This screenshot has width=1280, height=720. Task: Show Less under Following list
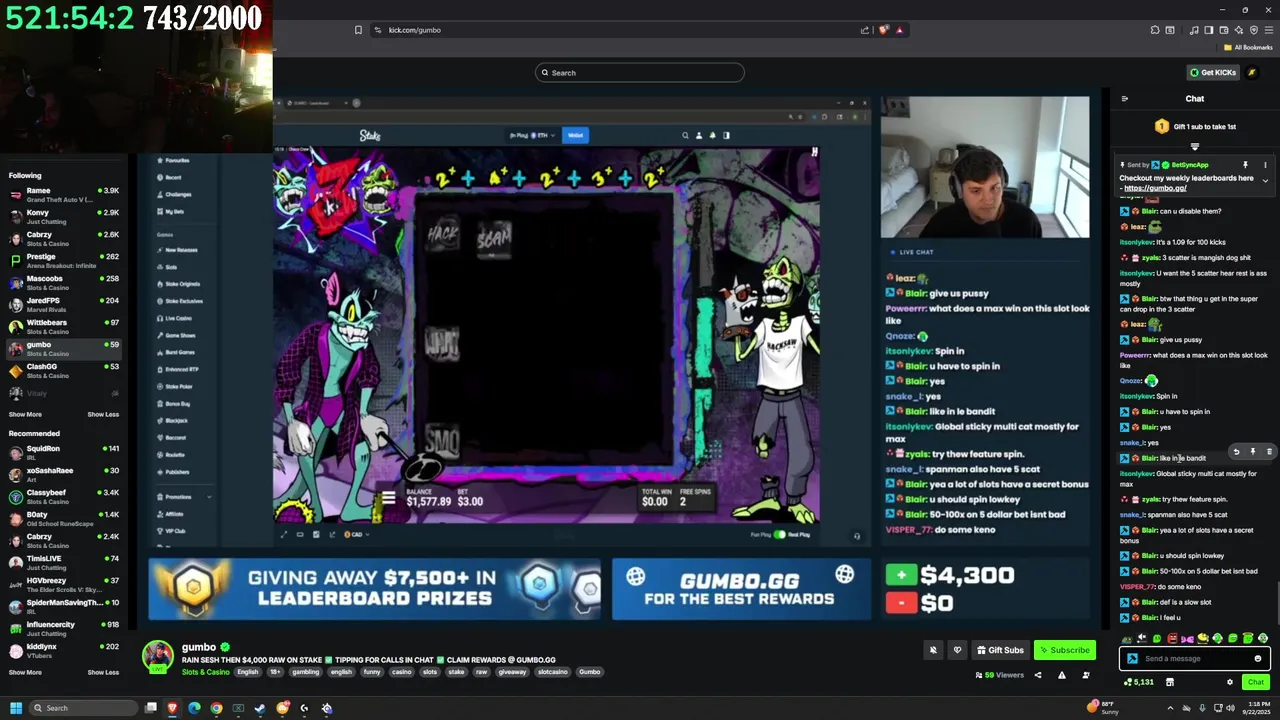[103, 414]
